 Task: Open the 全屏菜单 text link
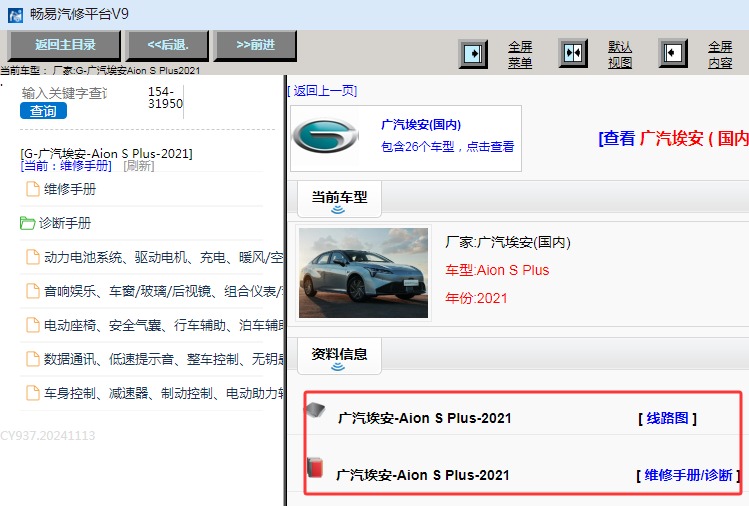point(520,54)
